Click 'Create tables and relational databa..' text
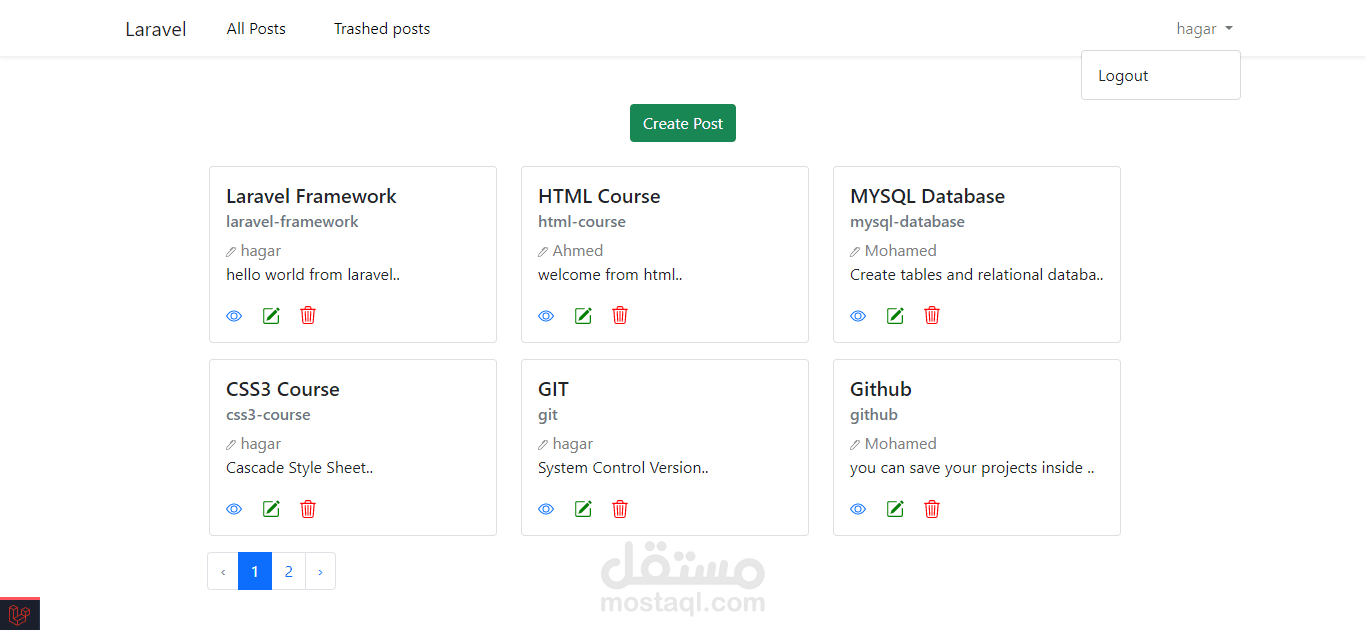 click(977, 275)
